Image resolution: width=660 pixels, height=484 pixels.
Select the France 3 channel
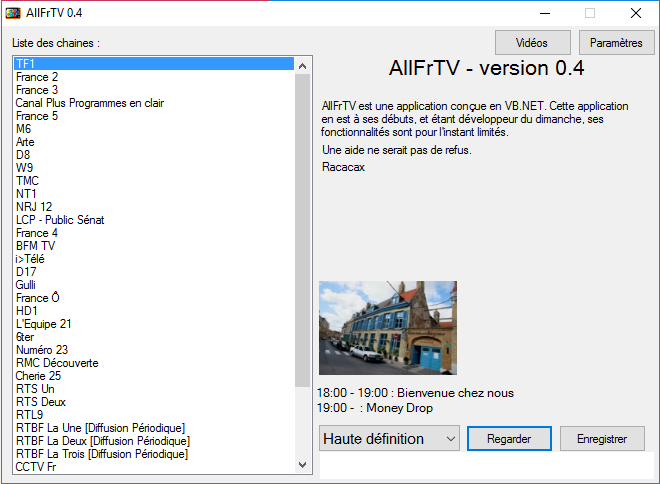click(x=154, y=90)
